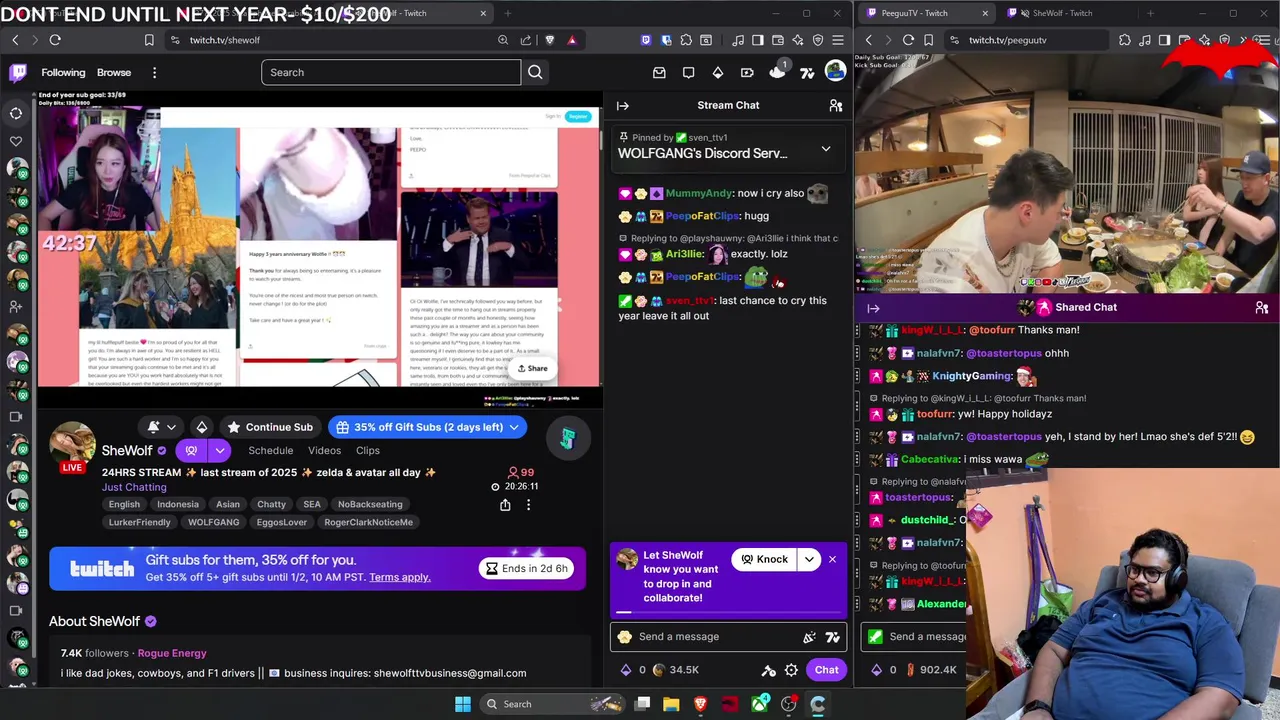The height and width of the screenshot is (720, 1280).
Task: Toggle sidebar panel in SheWolf browser toolbar
Action: click(757, 40)
